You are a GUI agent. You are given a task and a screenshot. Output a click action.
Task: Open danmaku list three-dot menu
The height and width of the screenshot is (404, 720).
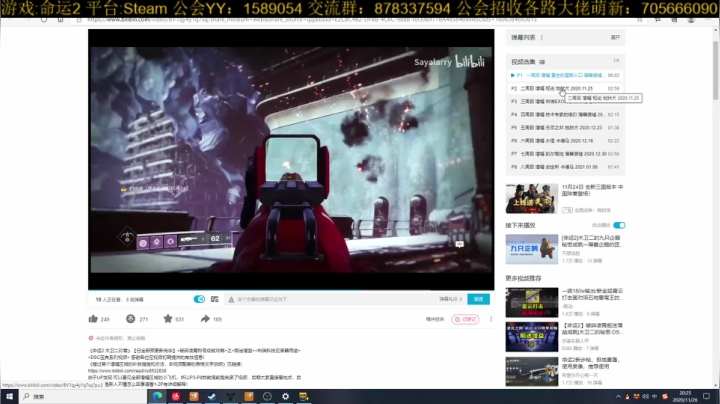click(x=542, y=38)
